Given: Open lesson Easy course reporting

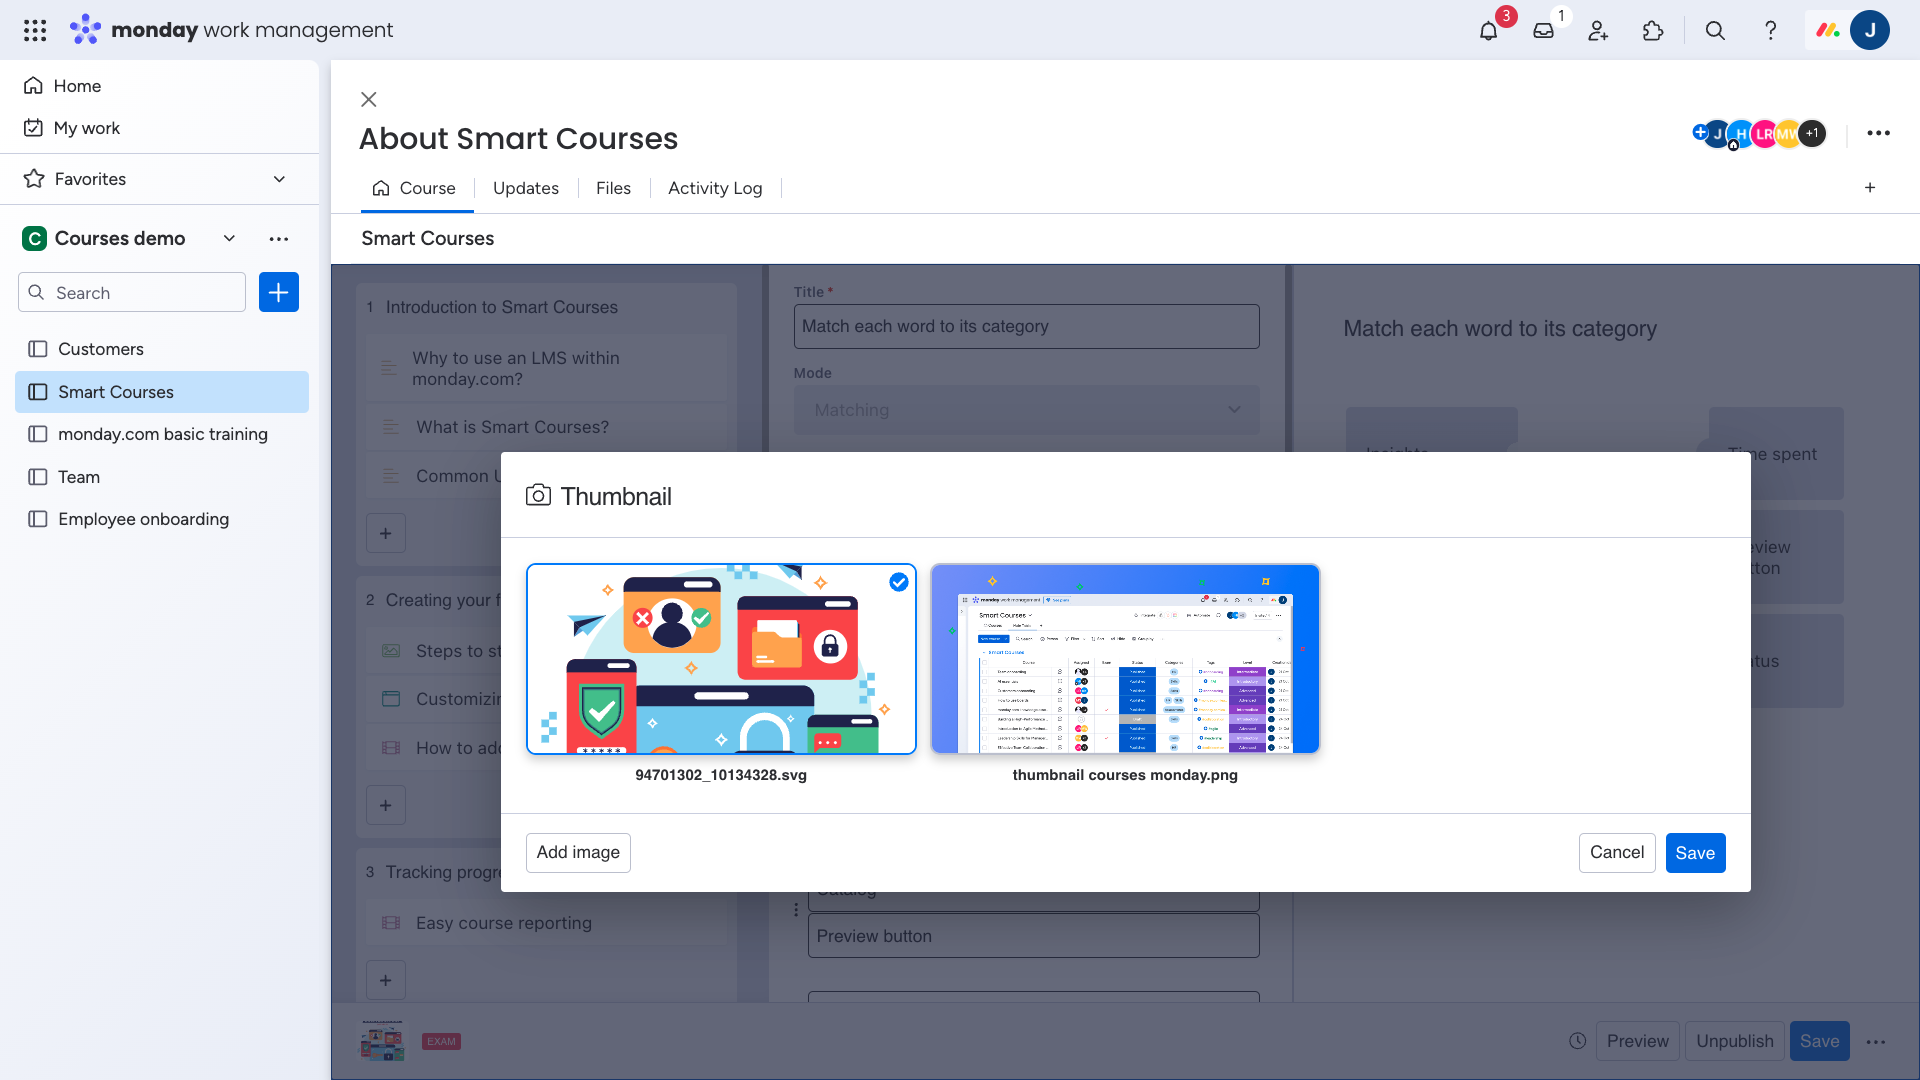Looking at the screenshot, I should (x=546, y=923).
